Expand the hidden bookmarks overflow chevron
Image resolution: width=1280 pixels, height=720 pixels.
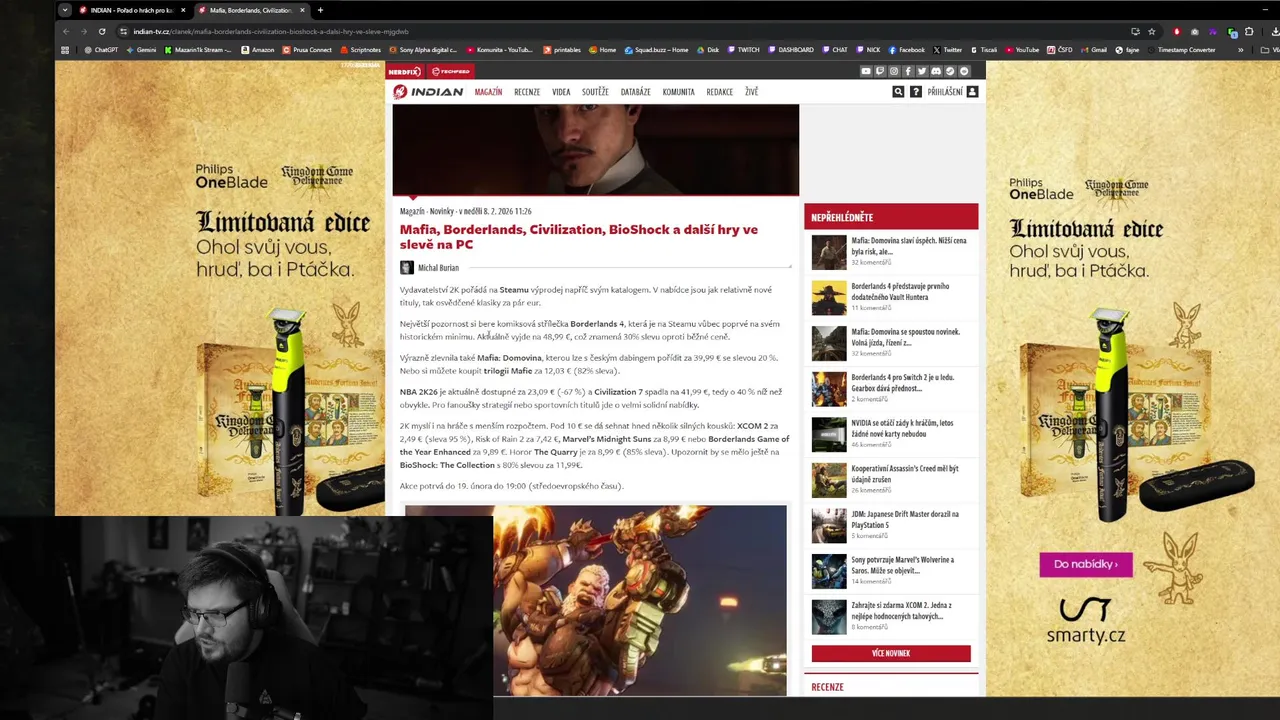click(x=1241, y=50)
